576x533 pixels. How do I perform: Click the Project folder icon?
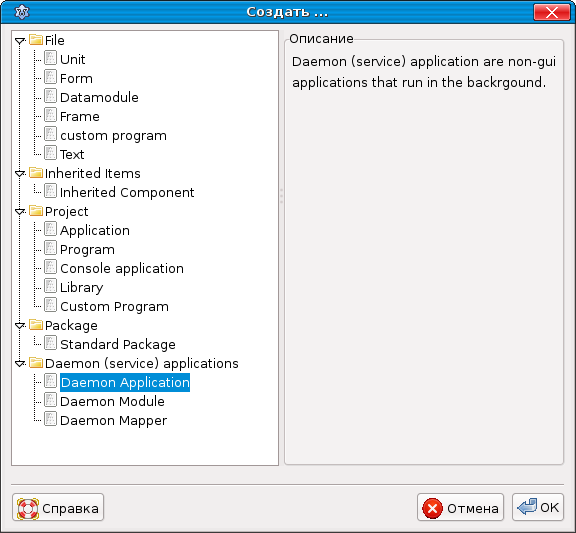click(36, 210)
